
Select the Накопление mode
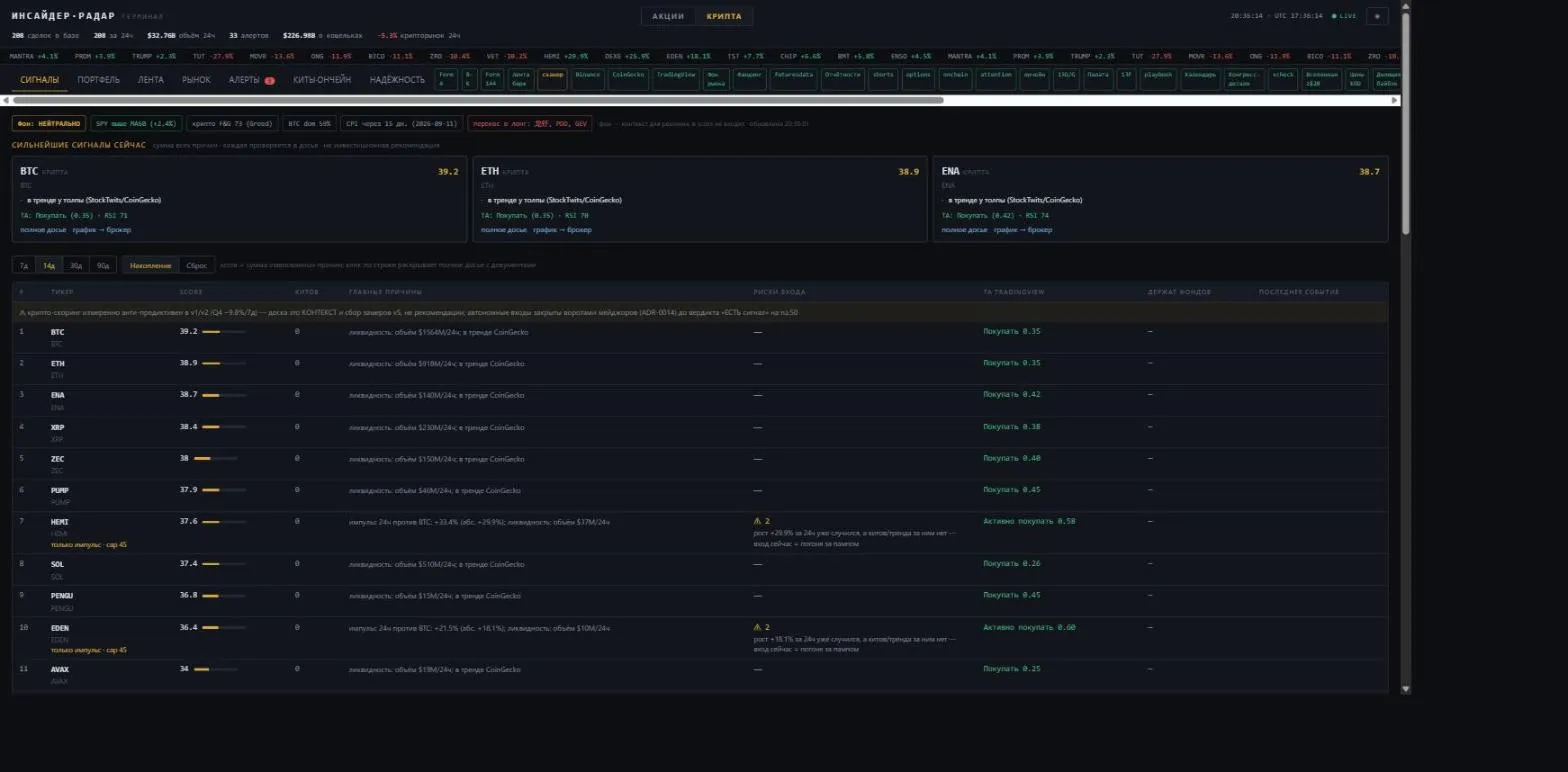151,265
